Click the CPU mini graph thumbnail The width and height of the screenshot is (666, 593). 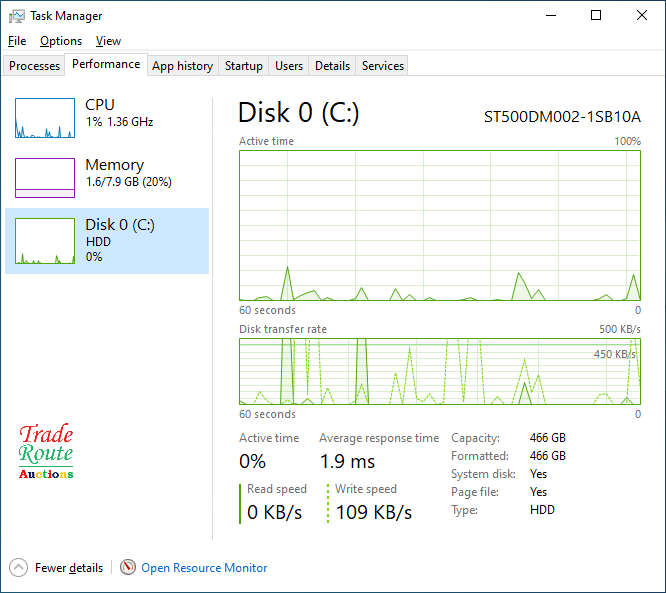(45, 118)
